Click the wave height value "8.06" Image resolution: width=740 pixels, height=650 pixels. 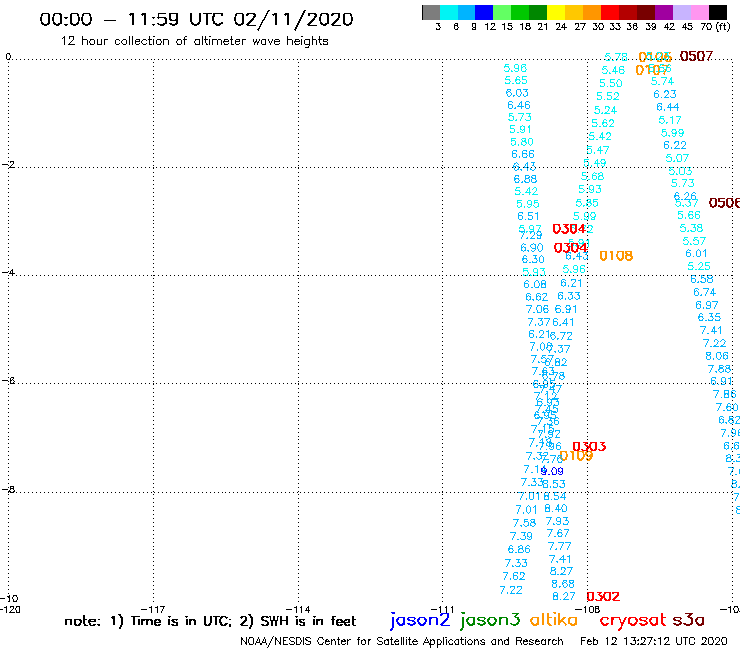click(x=717, y=356)
